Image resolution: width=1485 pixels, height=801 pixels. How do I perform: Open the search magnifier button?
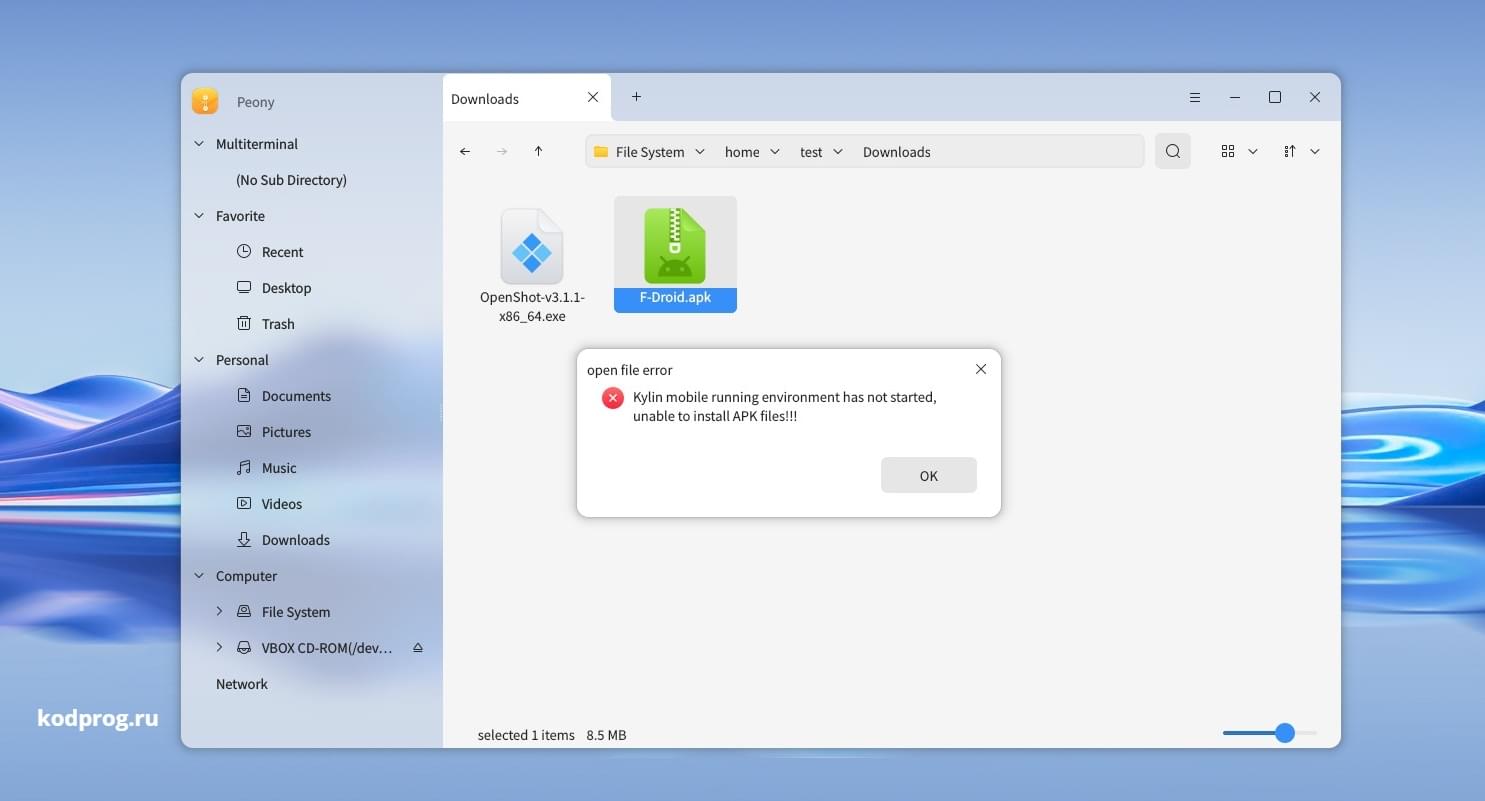(1173, 151)
